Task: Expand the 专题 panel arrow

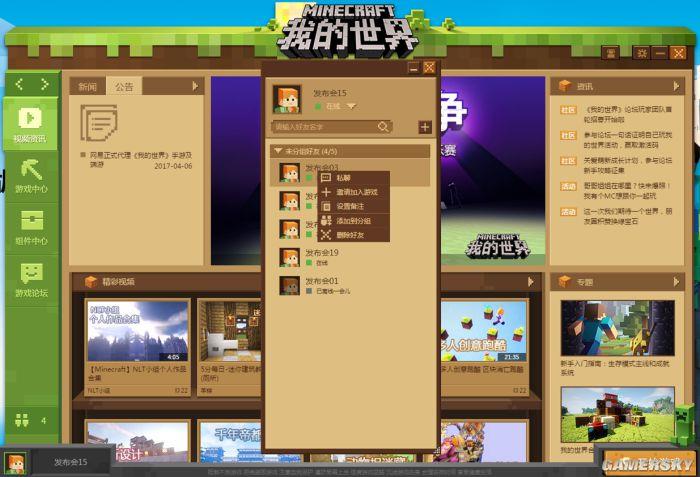Action: pos(676,282)
